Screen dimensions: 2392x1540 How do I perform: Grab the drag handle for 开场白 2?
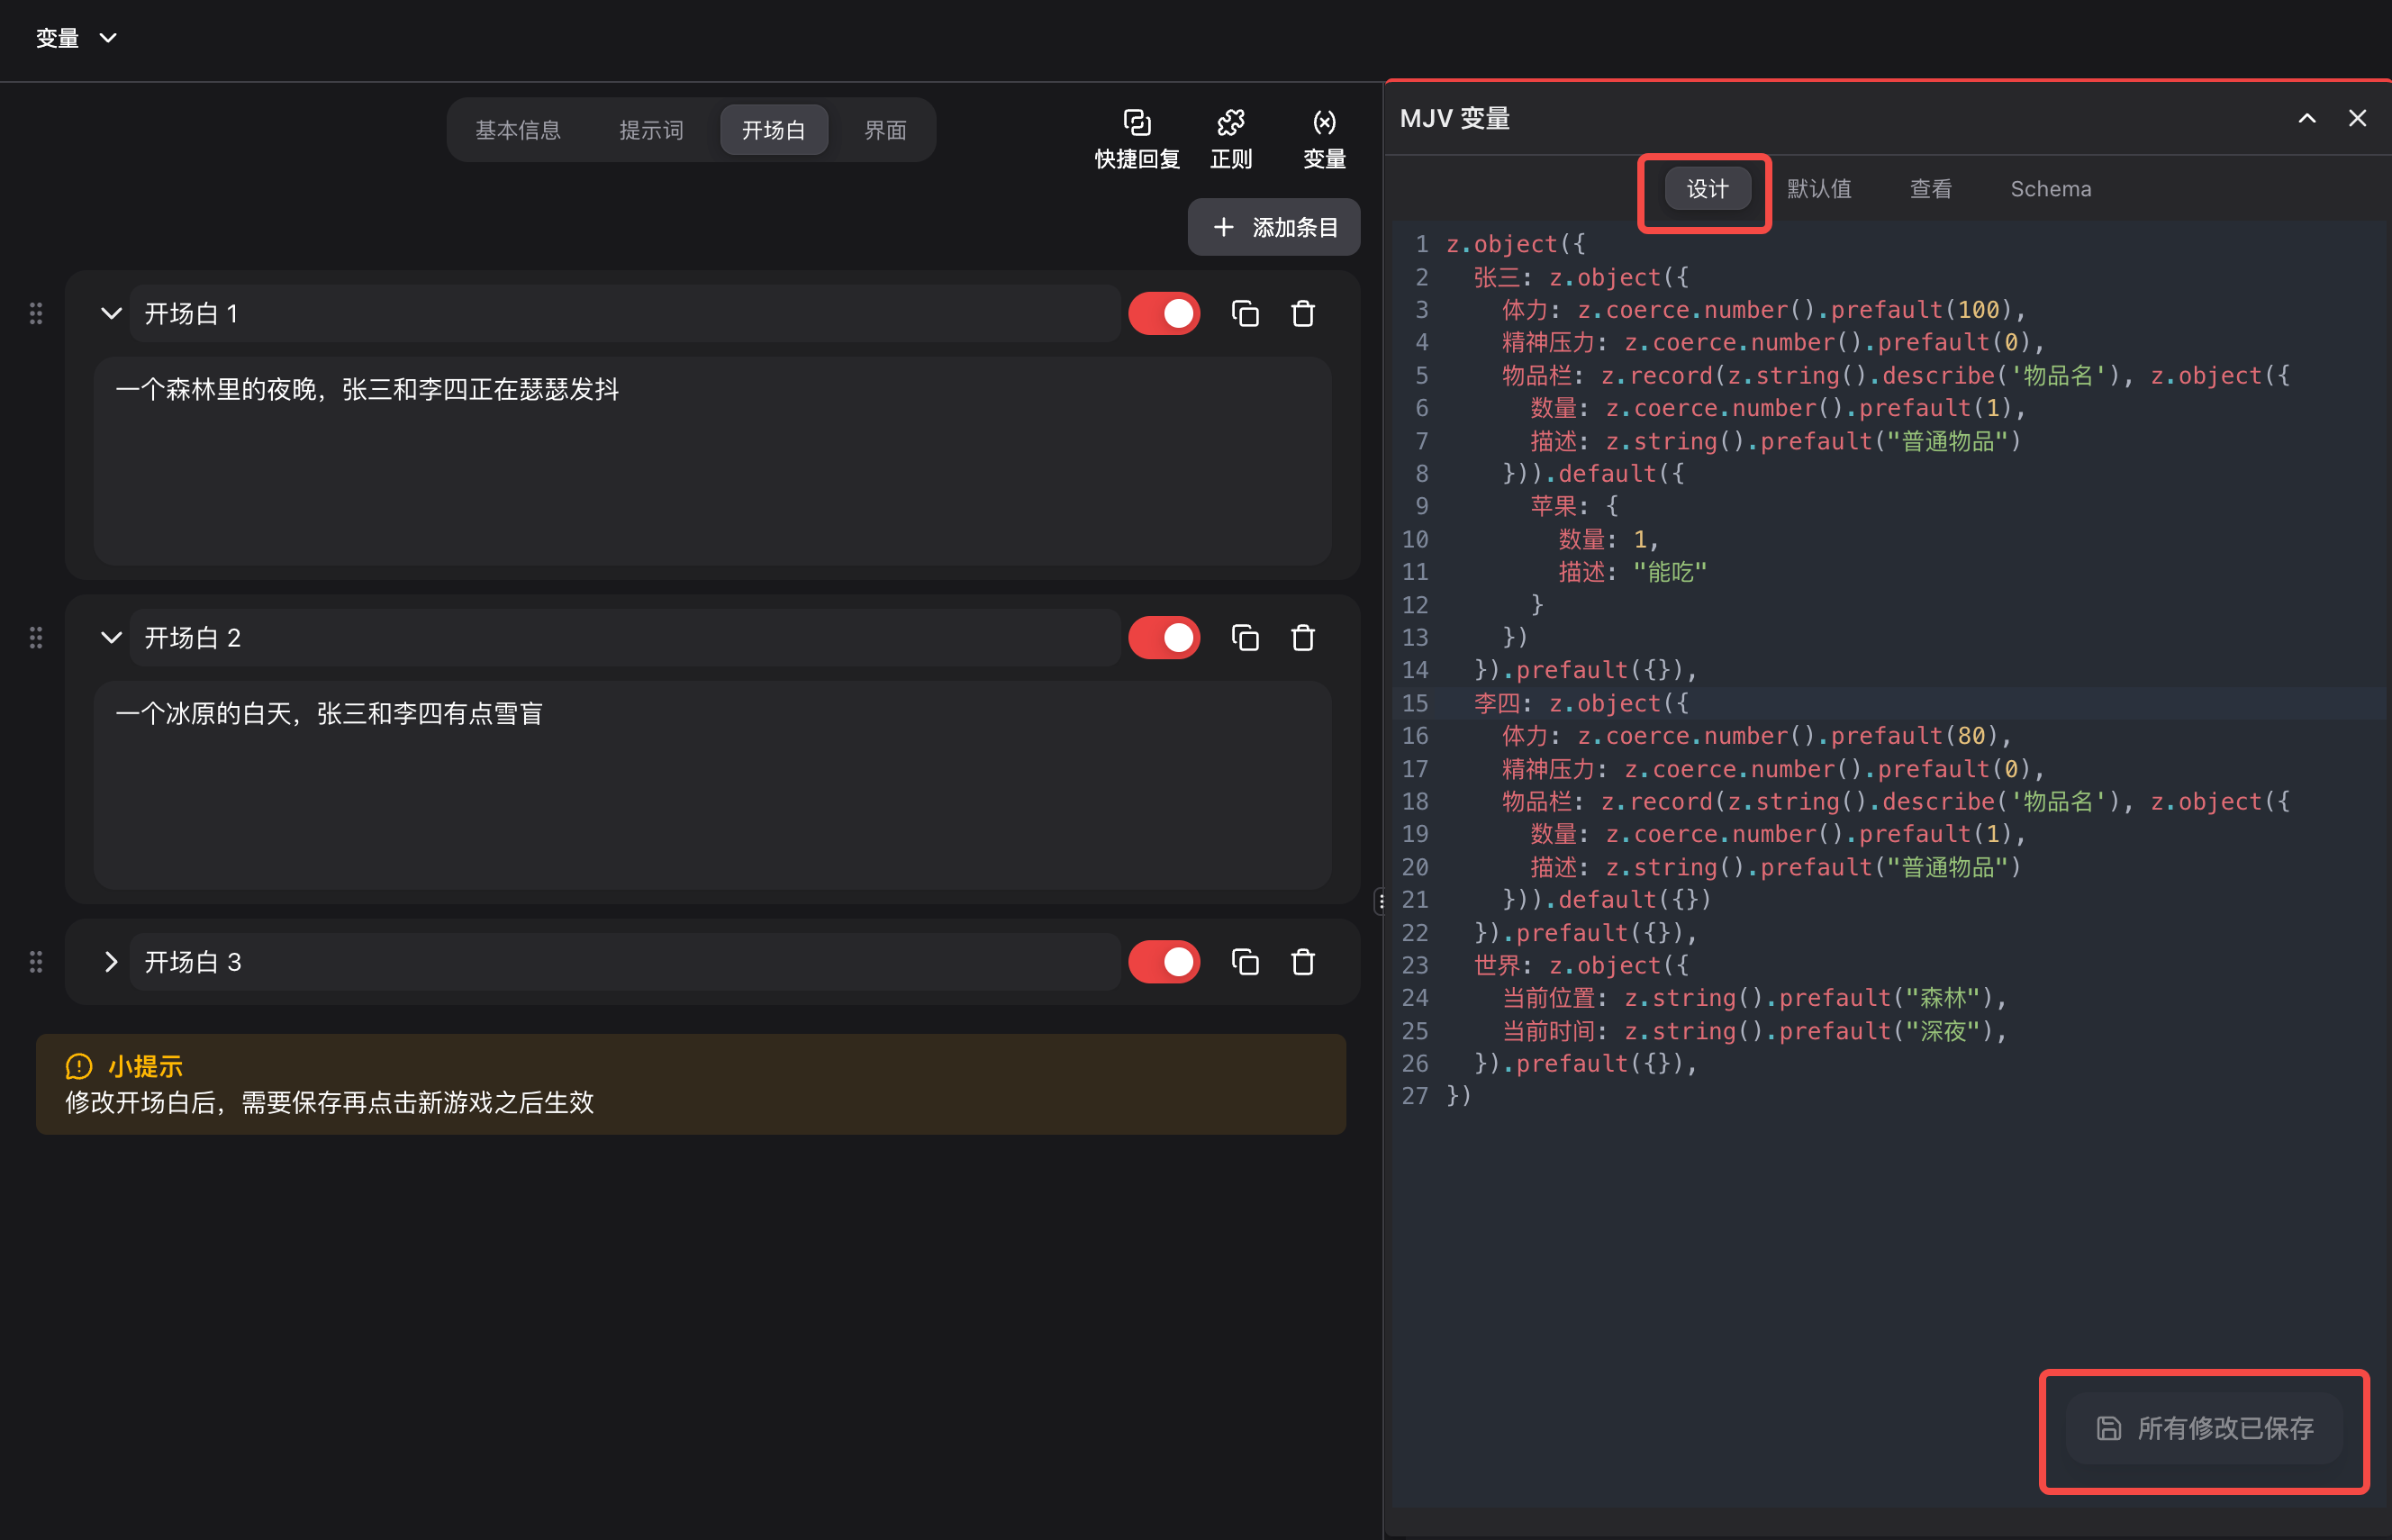tap(36, 638)
